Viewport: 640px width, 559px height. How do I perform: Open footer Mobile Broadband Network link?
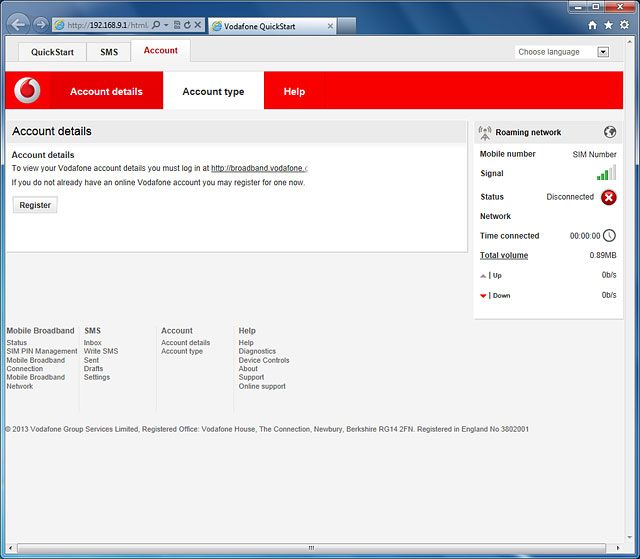pyautogui.click(x=36, y=382)
